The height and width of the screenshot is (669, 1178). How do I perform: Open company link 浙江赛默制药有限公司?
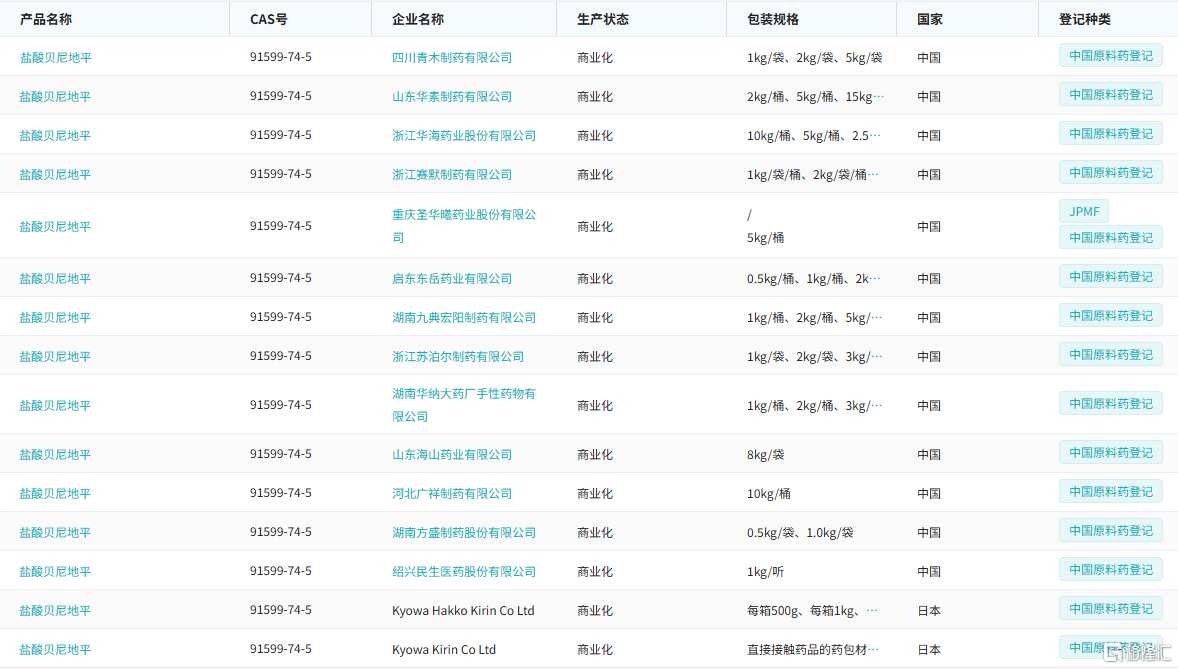(x=452, y=175)
